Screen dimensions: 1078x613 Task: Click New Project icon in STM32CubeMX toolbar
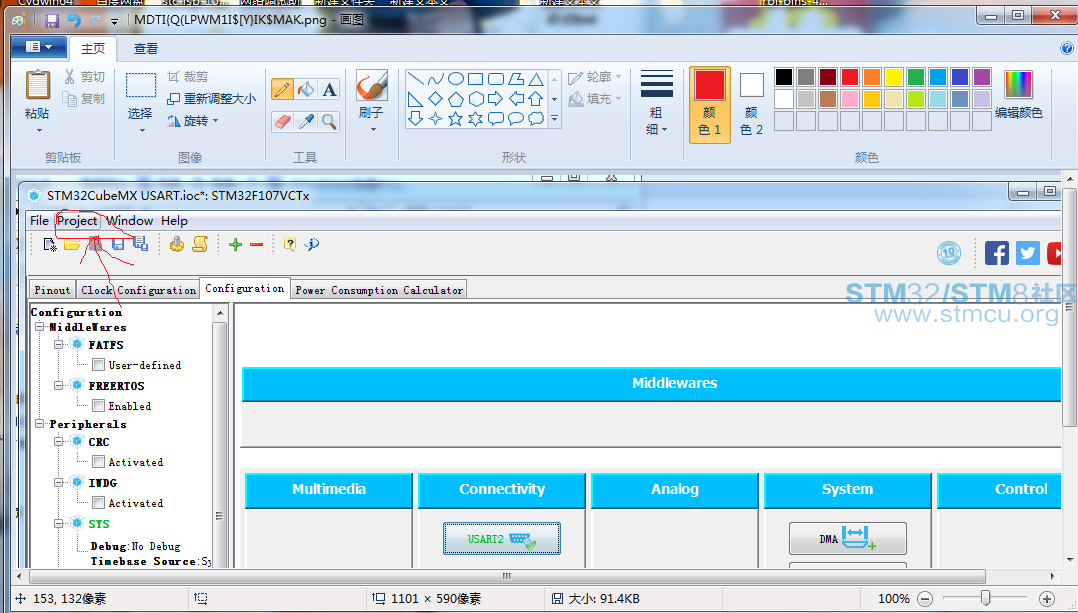point(50,245)
